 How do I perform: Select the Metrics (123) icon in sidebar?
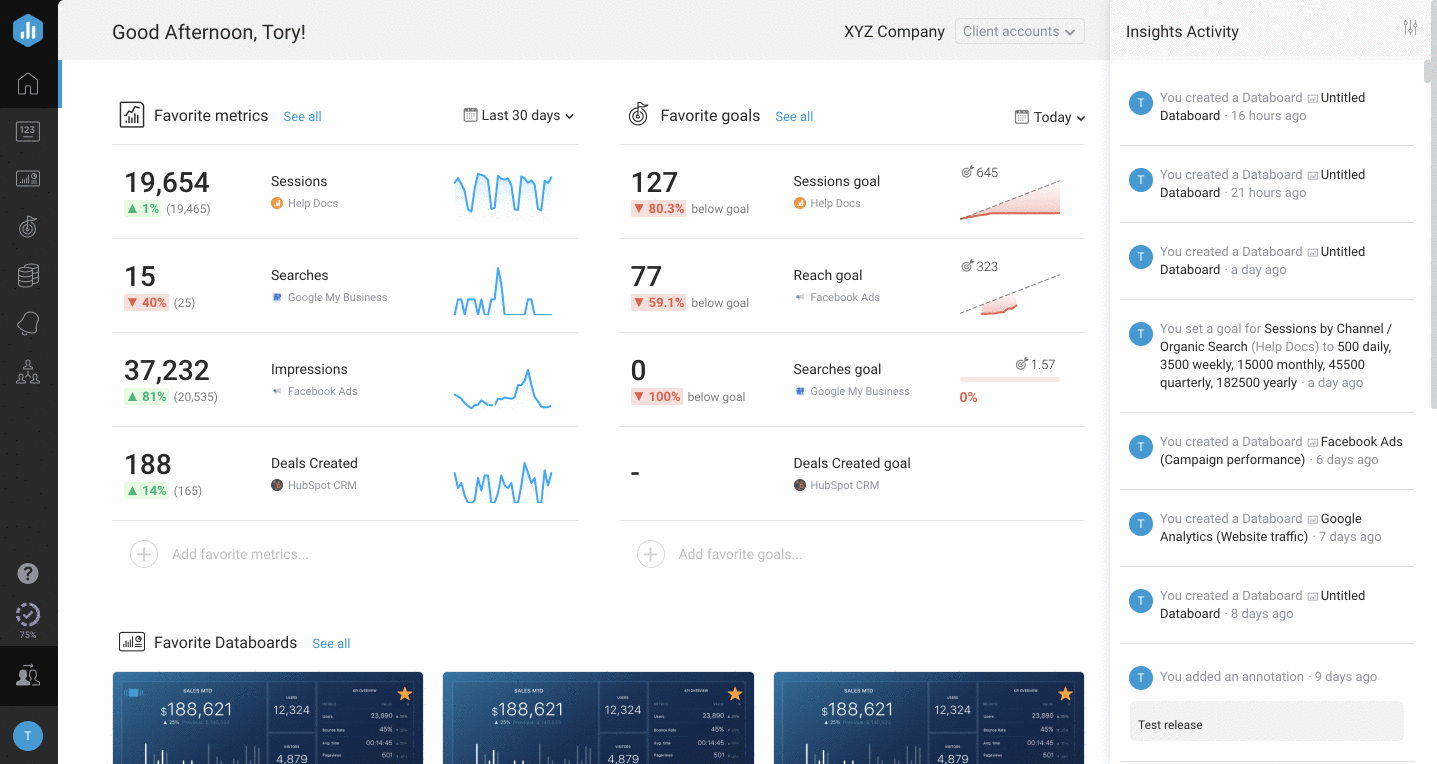click(28, 131)
